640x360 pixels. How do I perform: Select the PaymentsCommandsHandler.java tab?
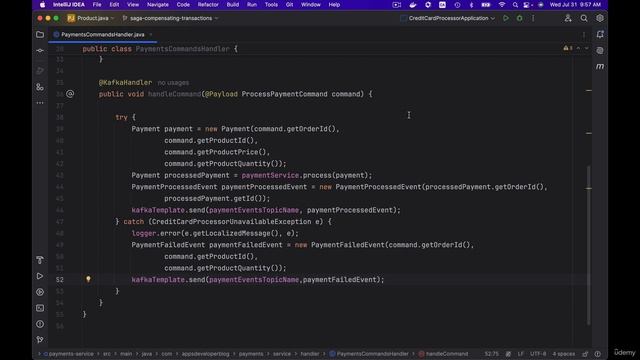[102, 35]
